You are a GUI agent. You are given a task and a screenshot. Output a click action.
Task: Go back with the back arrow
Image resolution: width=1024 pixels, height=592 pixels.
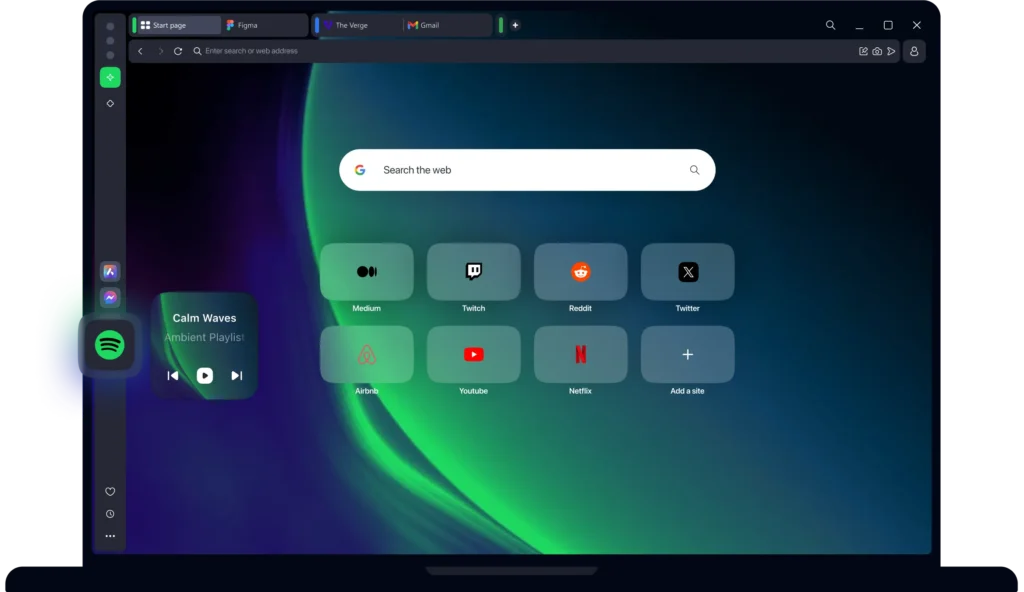click(140, 51)
